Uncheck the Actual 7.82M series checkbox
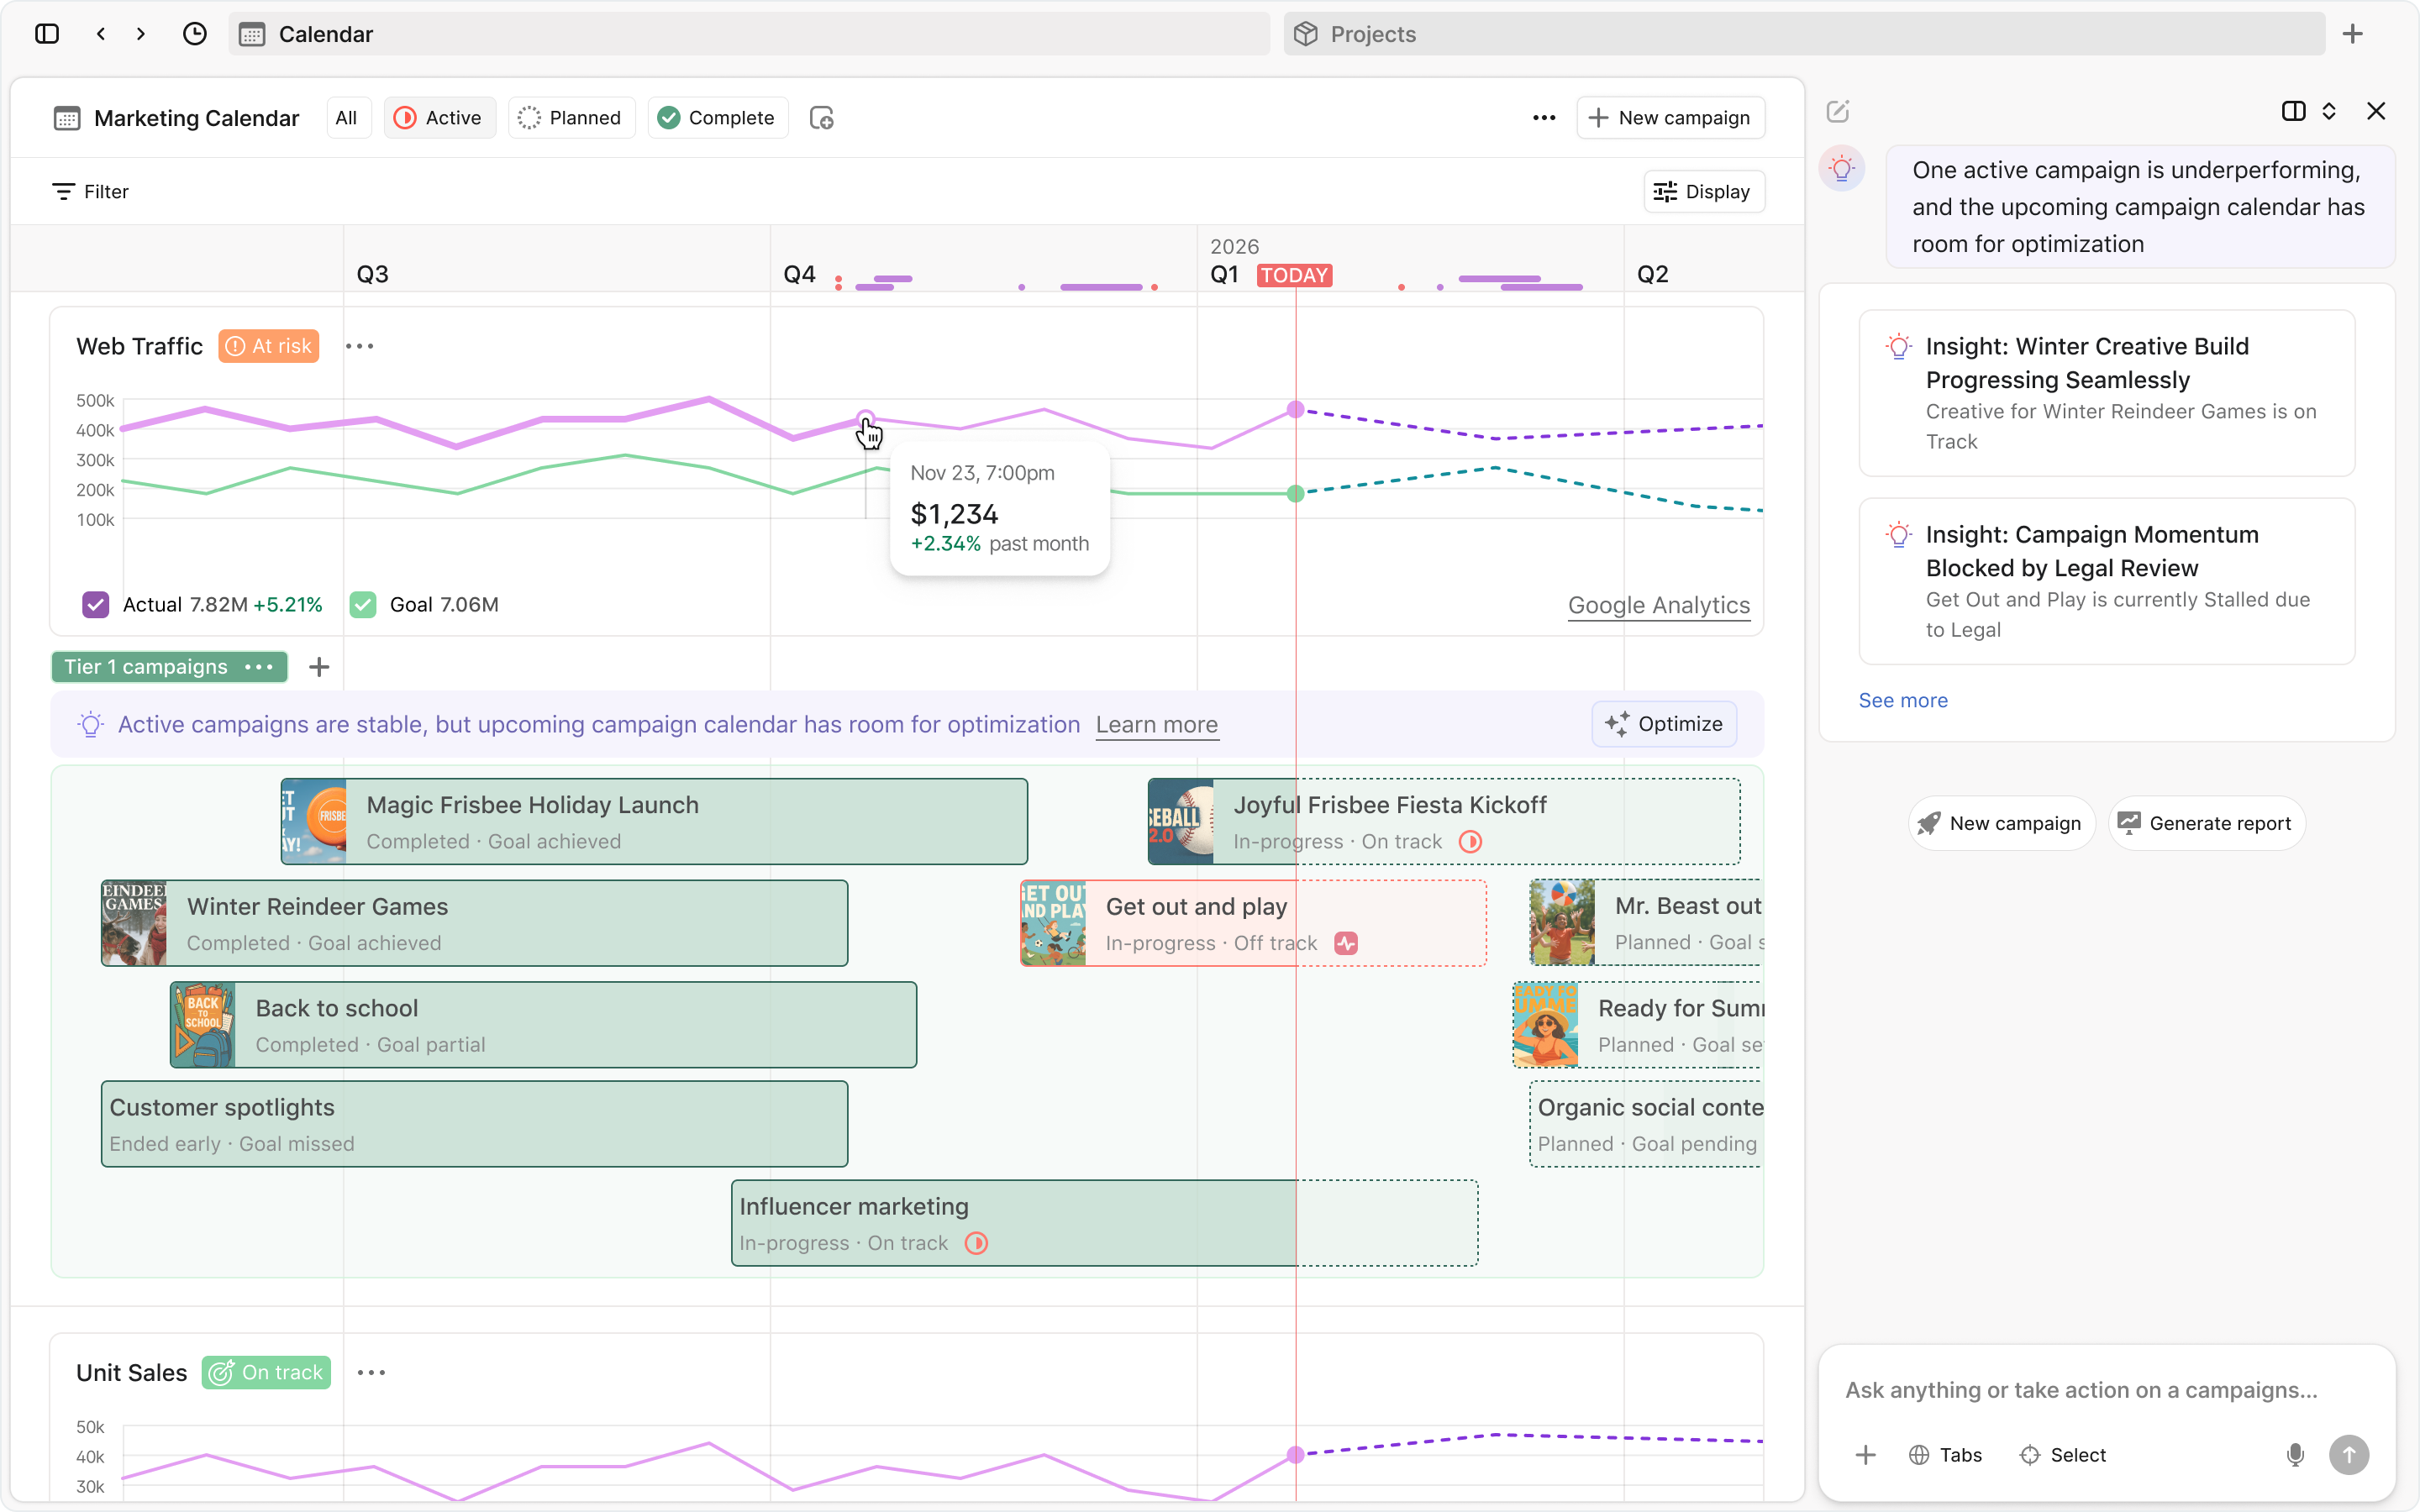The image size is (2420, 1512). click(x=96, y=604)
